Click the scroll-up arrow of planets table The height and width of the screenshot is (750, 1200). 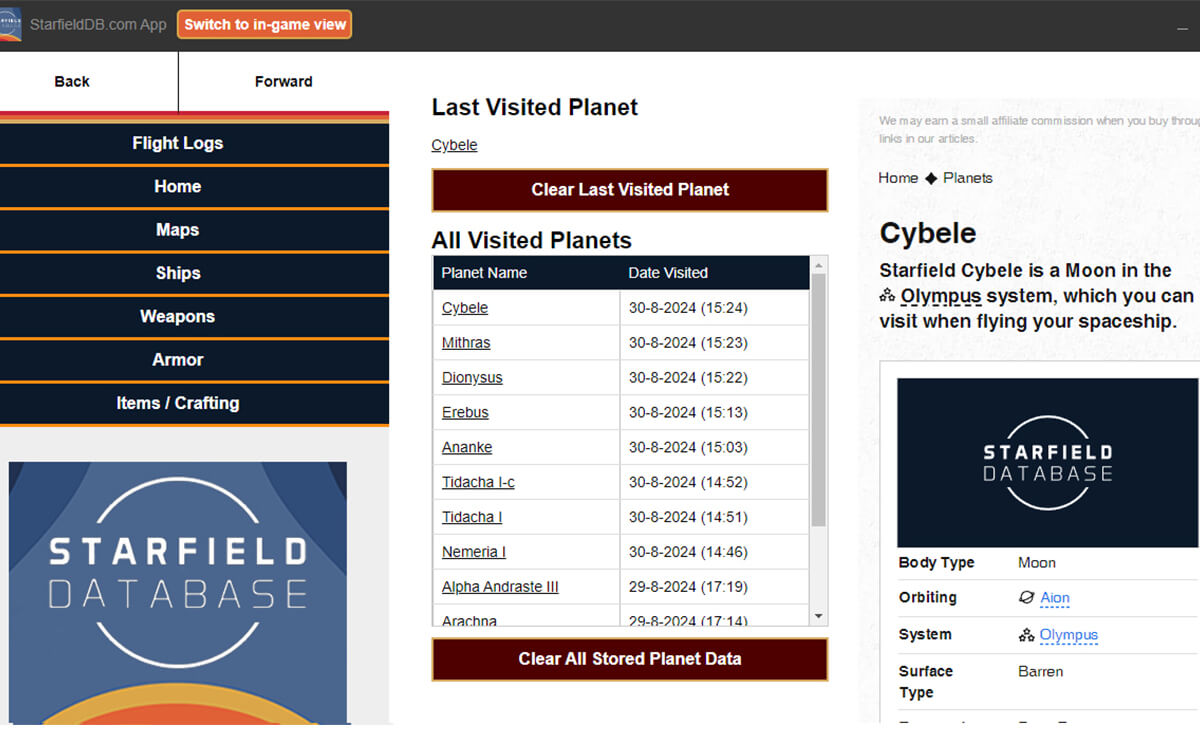click(x=819, y=266)
